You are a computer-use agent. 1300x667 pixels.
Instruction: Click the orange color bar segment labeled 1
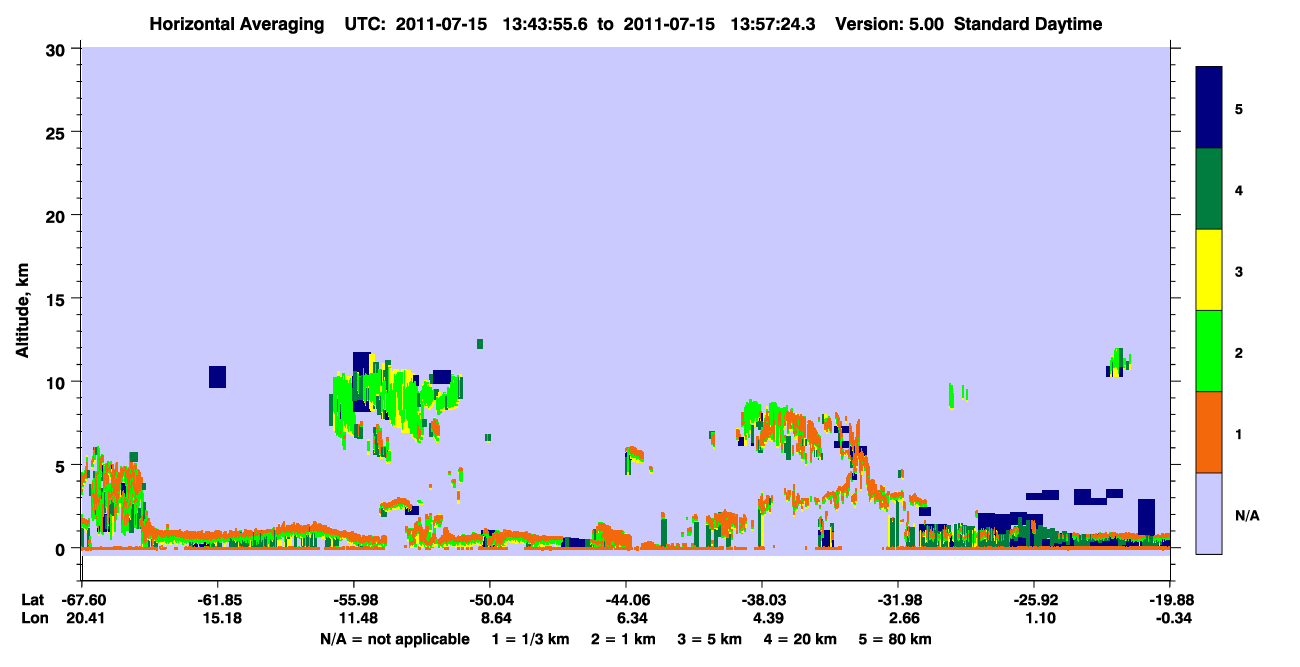[1209, 432]
